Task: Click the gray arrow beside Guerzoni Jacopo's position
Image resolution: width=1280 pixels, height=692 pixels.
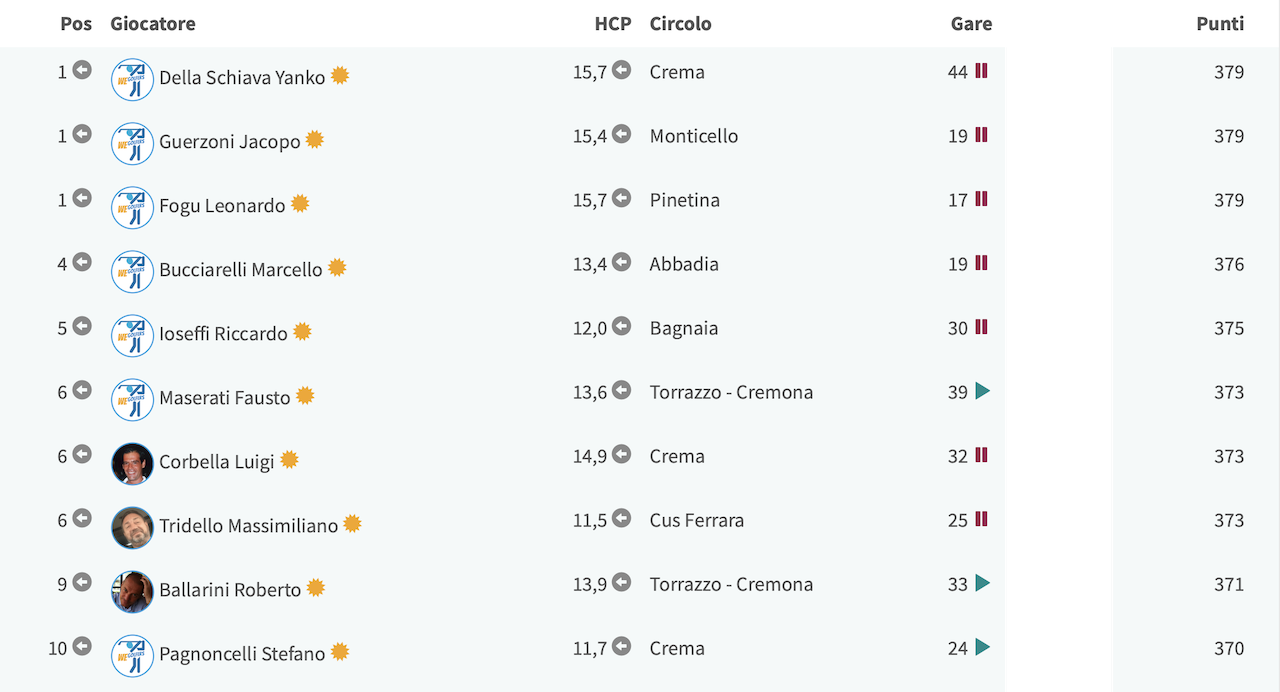Action: coord(82,134)
